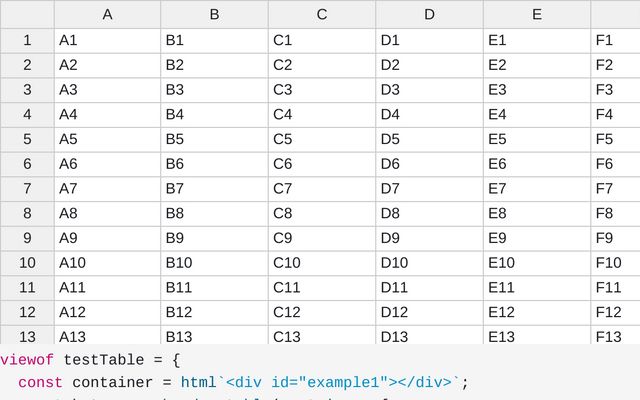Select row 1 header
The height and width of the screenshot is (400, 640).
27,41
